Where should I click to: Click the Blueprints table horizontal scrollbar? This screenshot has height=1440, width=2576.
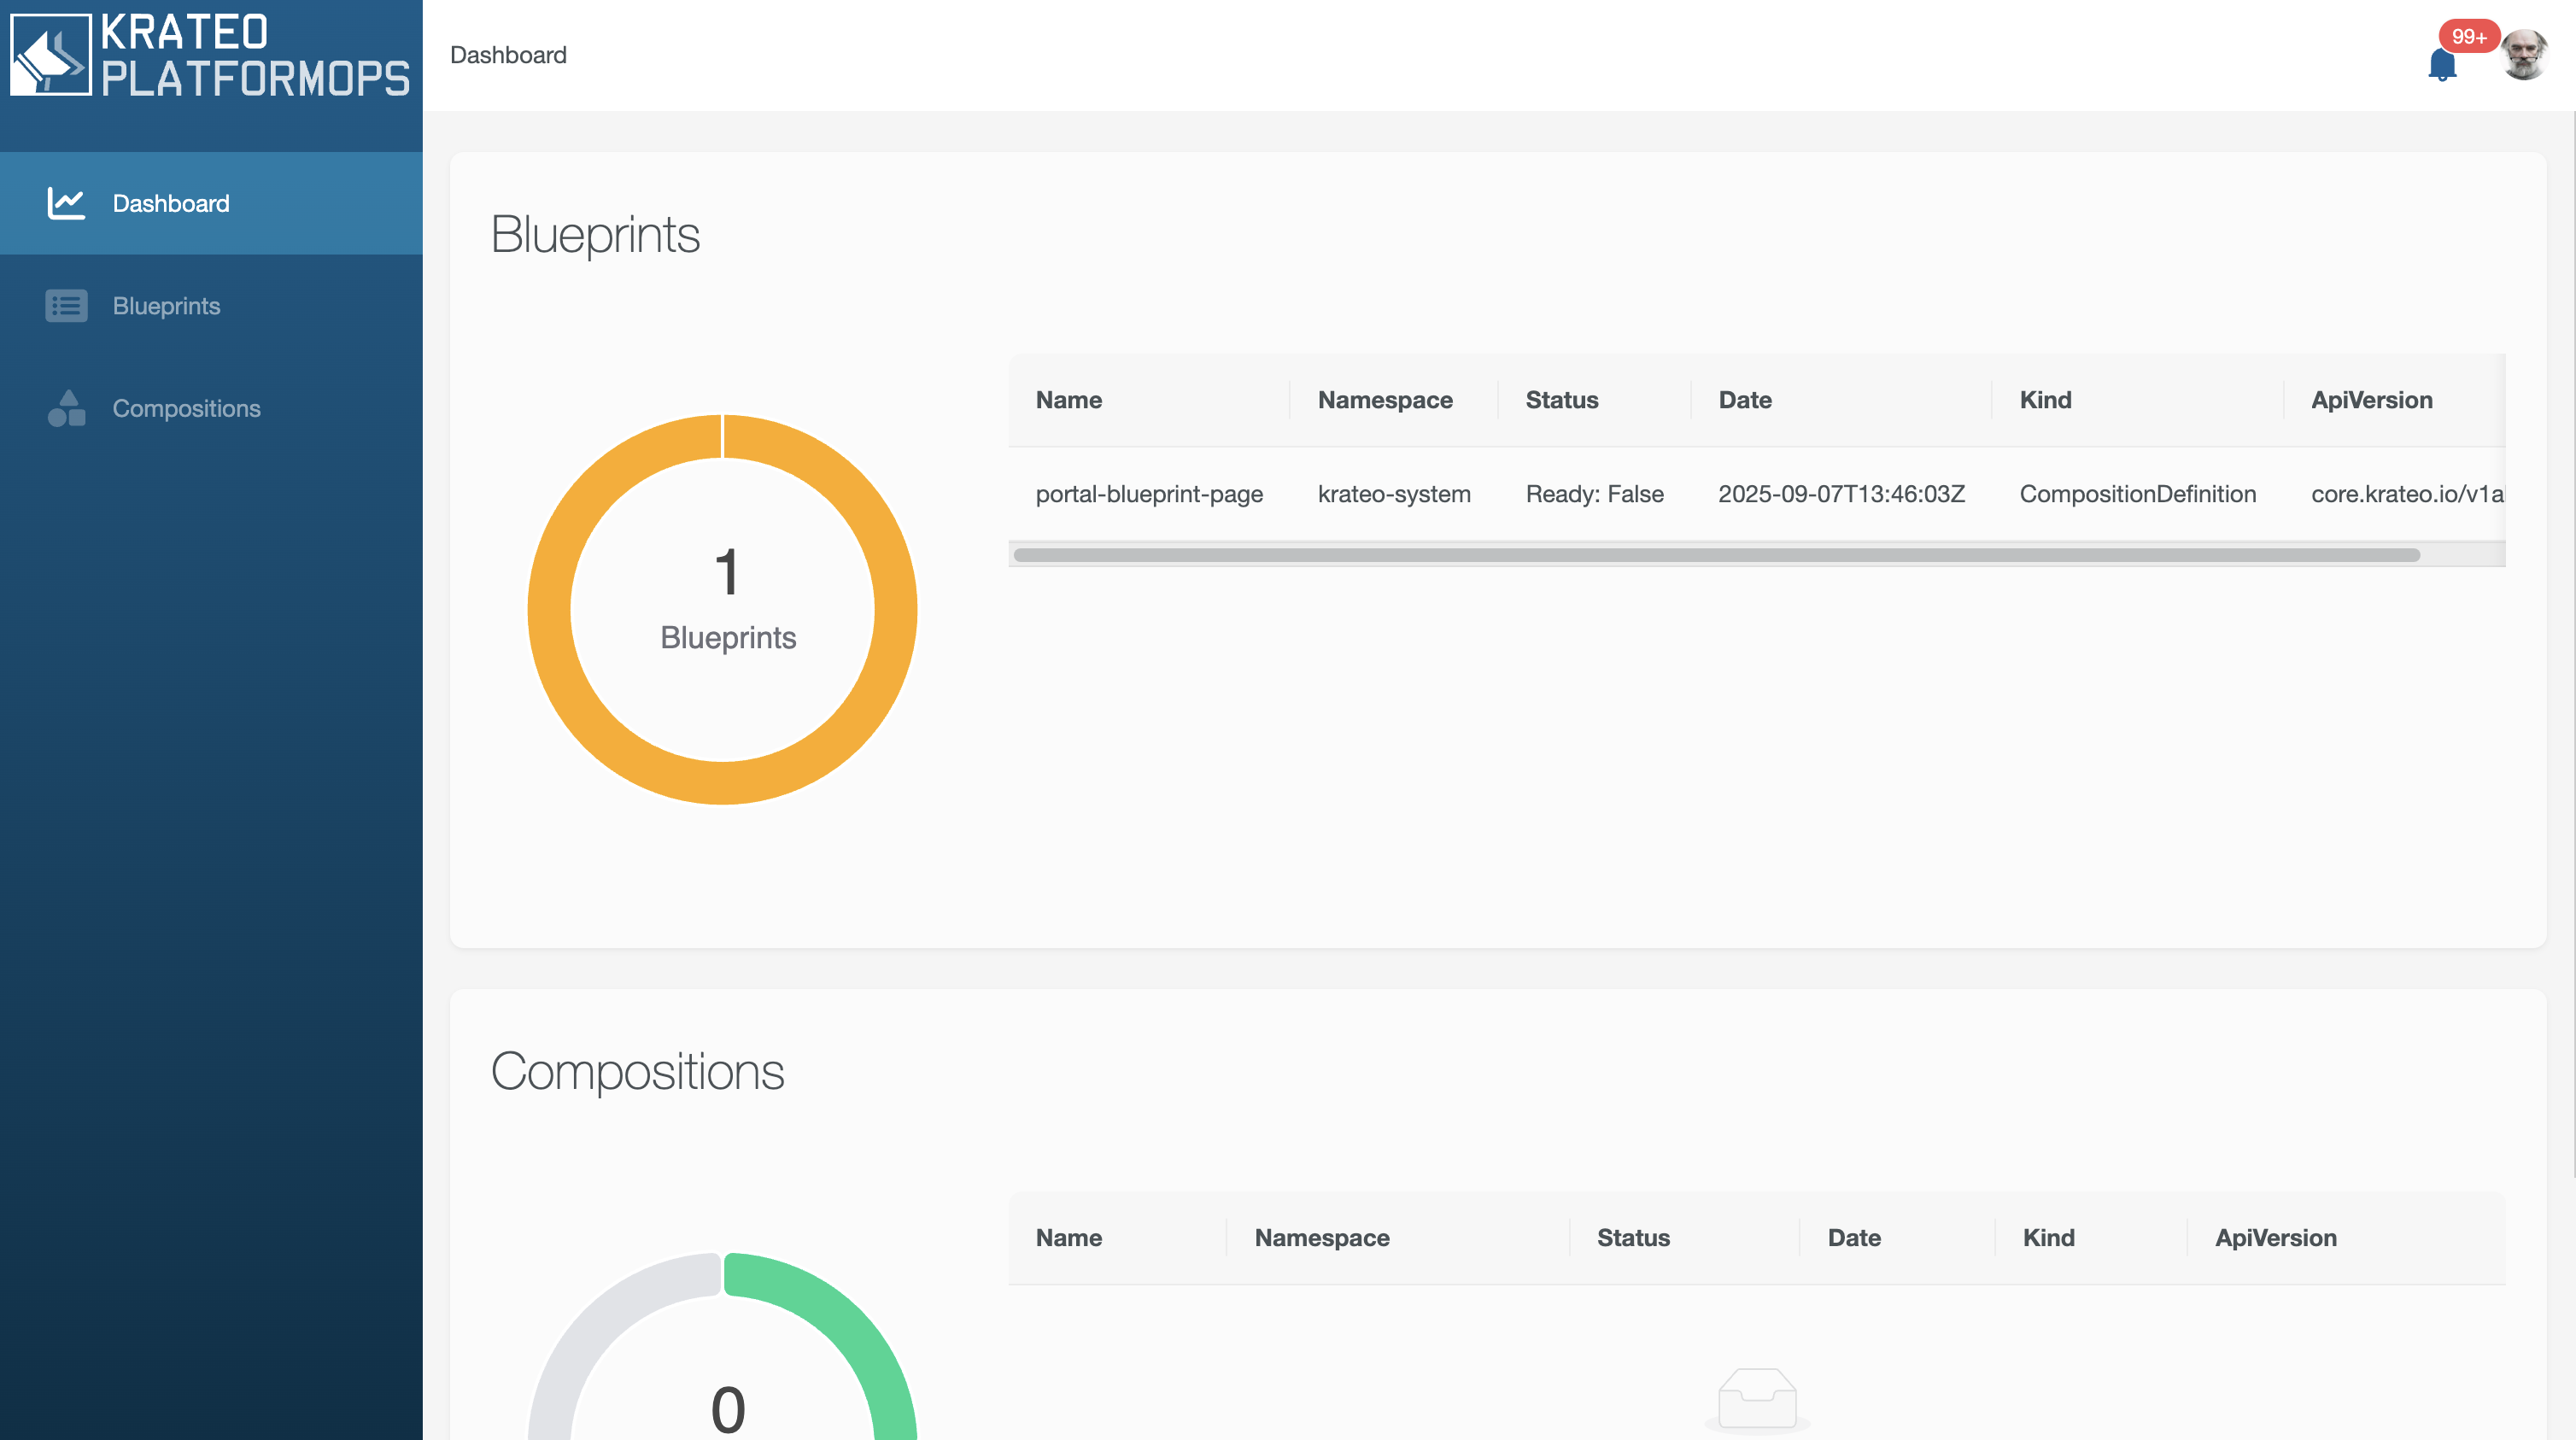tap(1716, 555)
